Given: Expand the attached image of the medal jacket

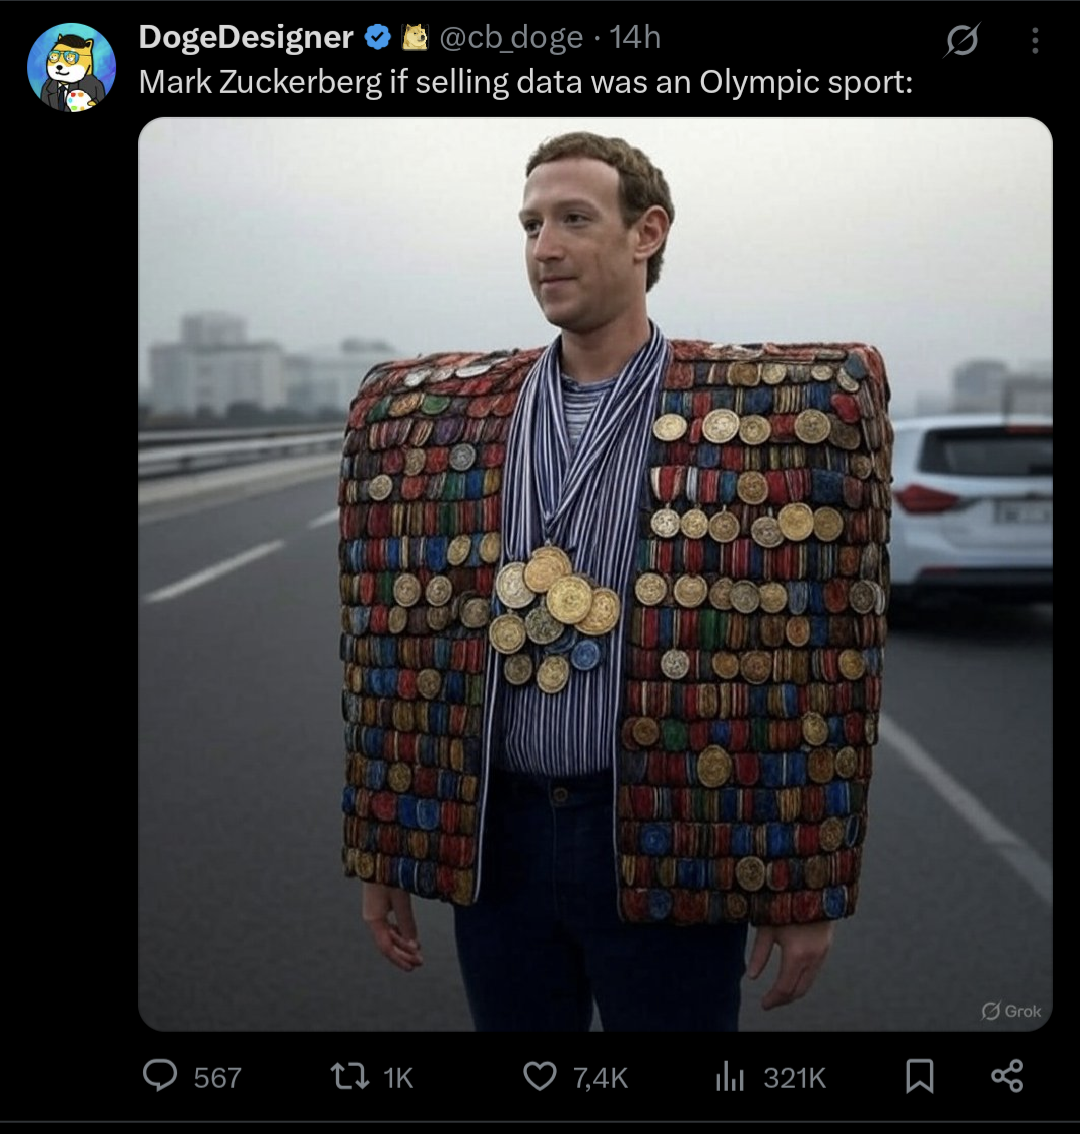Looking at the screenshot, I should [595, 574].
